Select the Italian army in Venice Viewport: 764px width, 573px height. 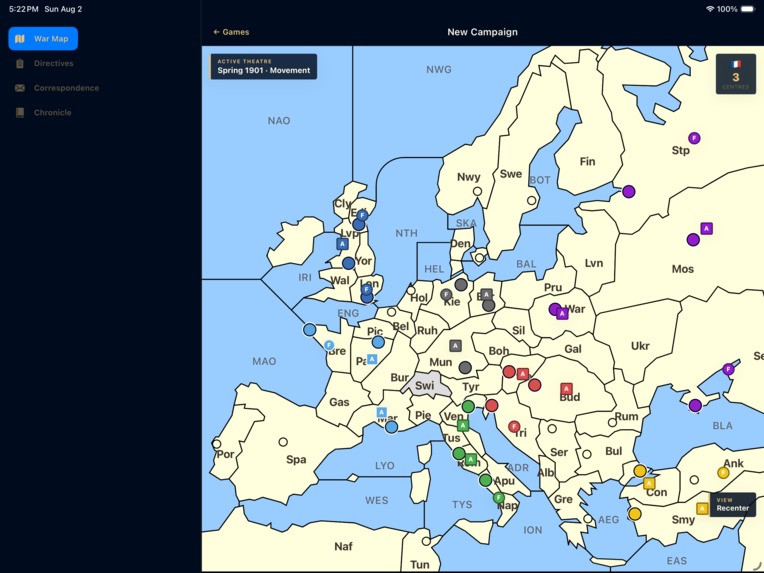point(463,425)
